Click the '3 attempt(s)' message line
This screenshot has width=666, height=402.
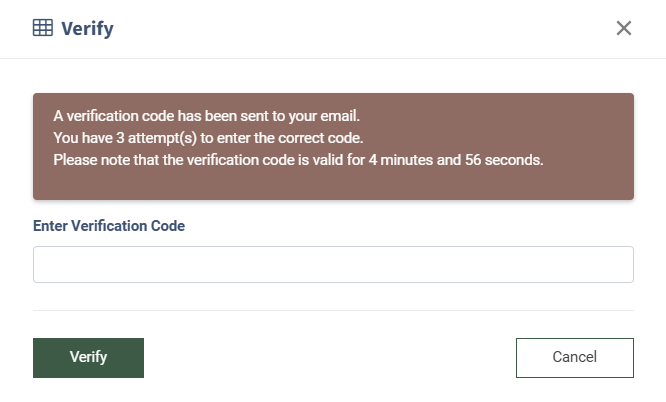pyautogui.click(x=208, y=138)
